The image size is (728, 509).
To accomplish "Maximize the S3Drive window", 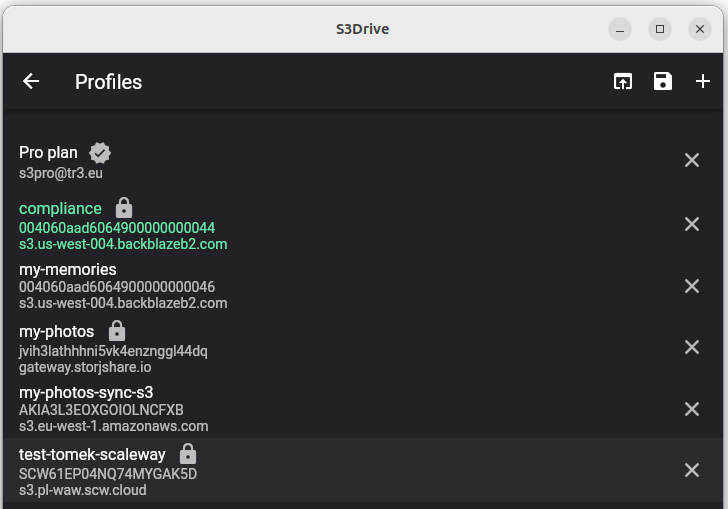I will click(x=660, y=29).
